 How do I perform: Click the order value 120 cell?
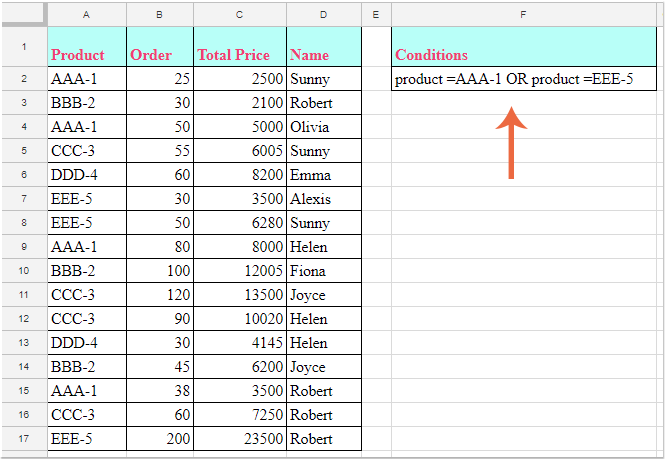(159, 295)
